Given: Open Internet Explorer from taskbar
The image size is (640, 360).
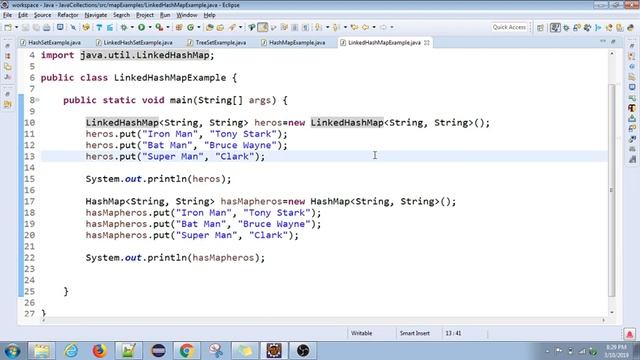Looking at the screenshot, I should tap(71, 351).
